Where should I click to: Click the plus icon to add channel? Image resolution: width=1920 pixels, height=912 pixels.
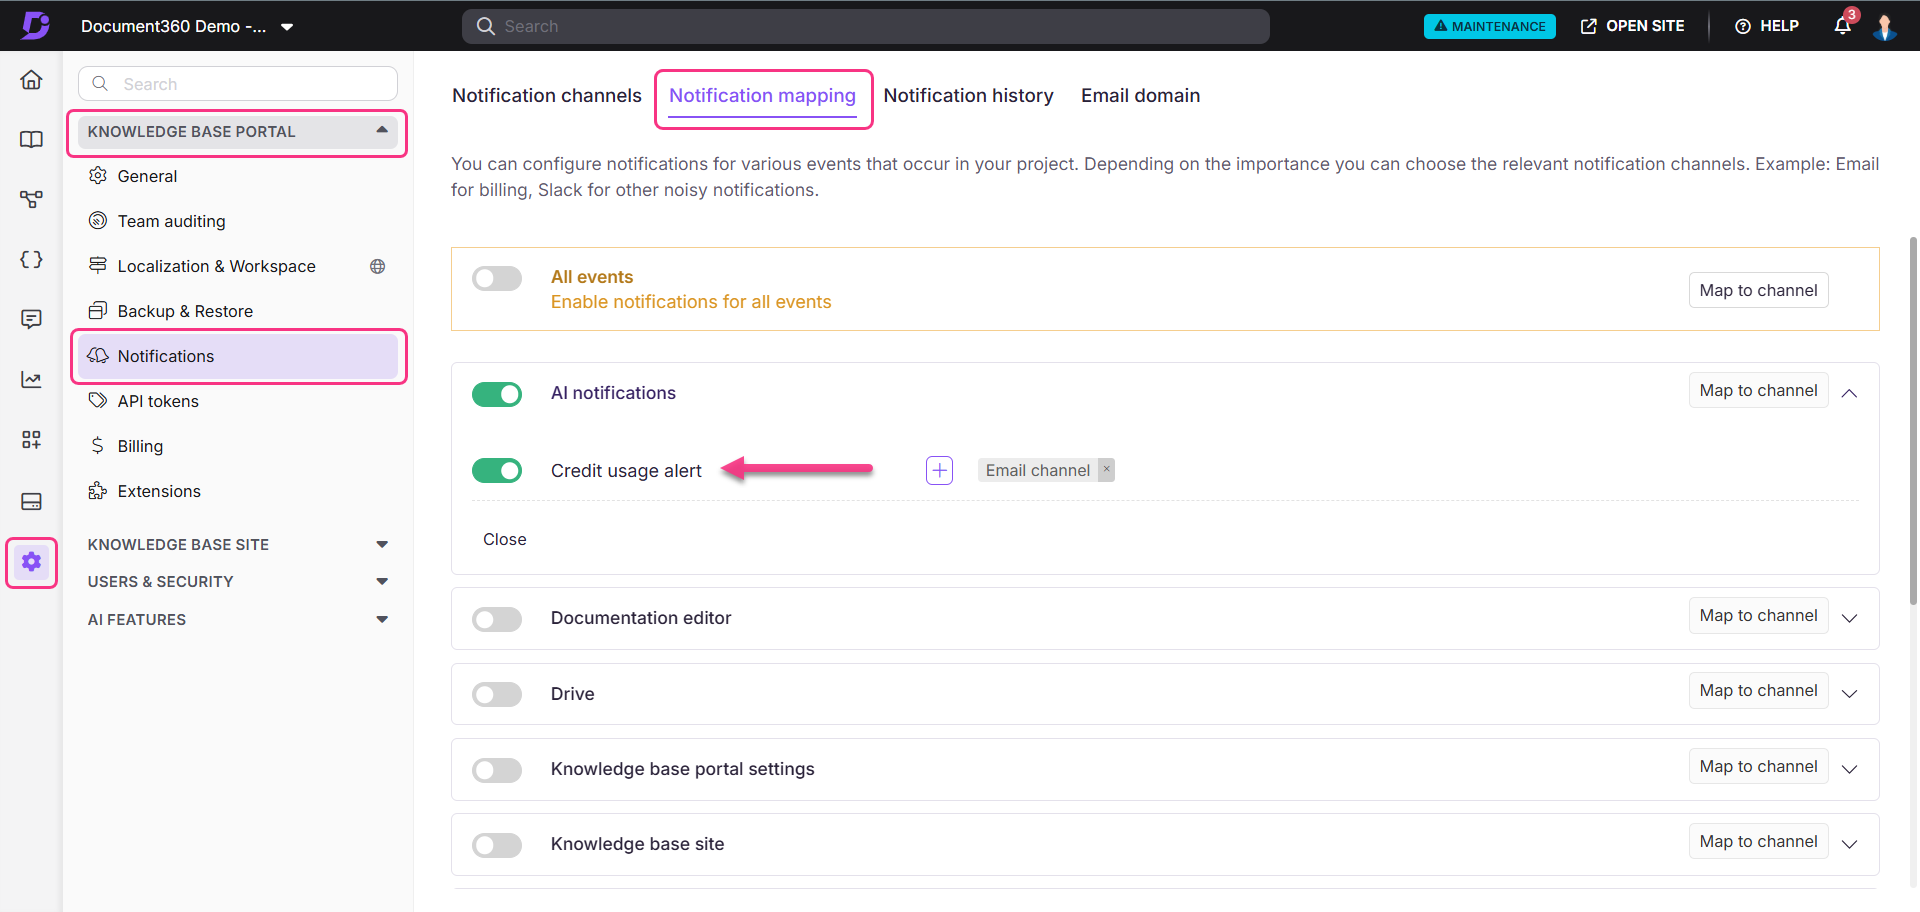[x=939, y=470]
